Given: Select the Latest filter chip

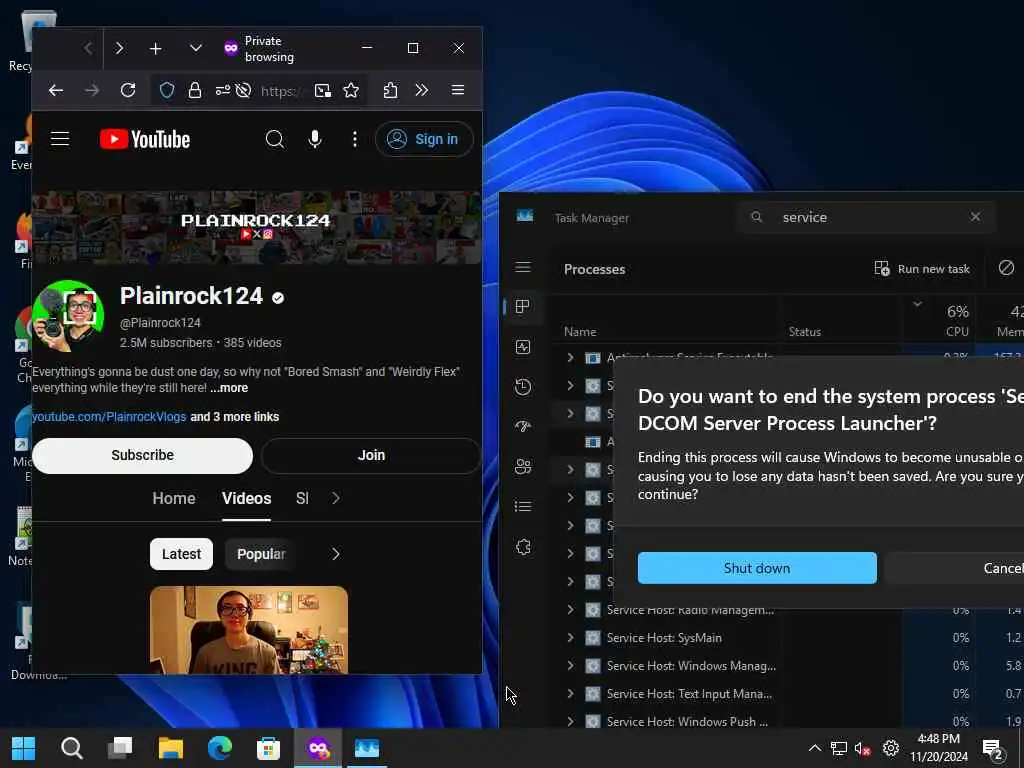Looking at the screenshot, I should pos(182,554).
